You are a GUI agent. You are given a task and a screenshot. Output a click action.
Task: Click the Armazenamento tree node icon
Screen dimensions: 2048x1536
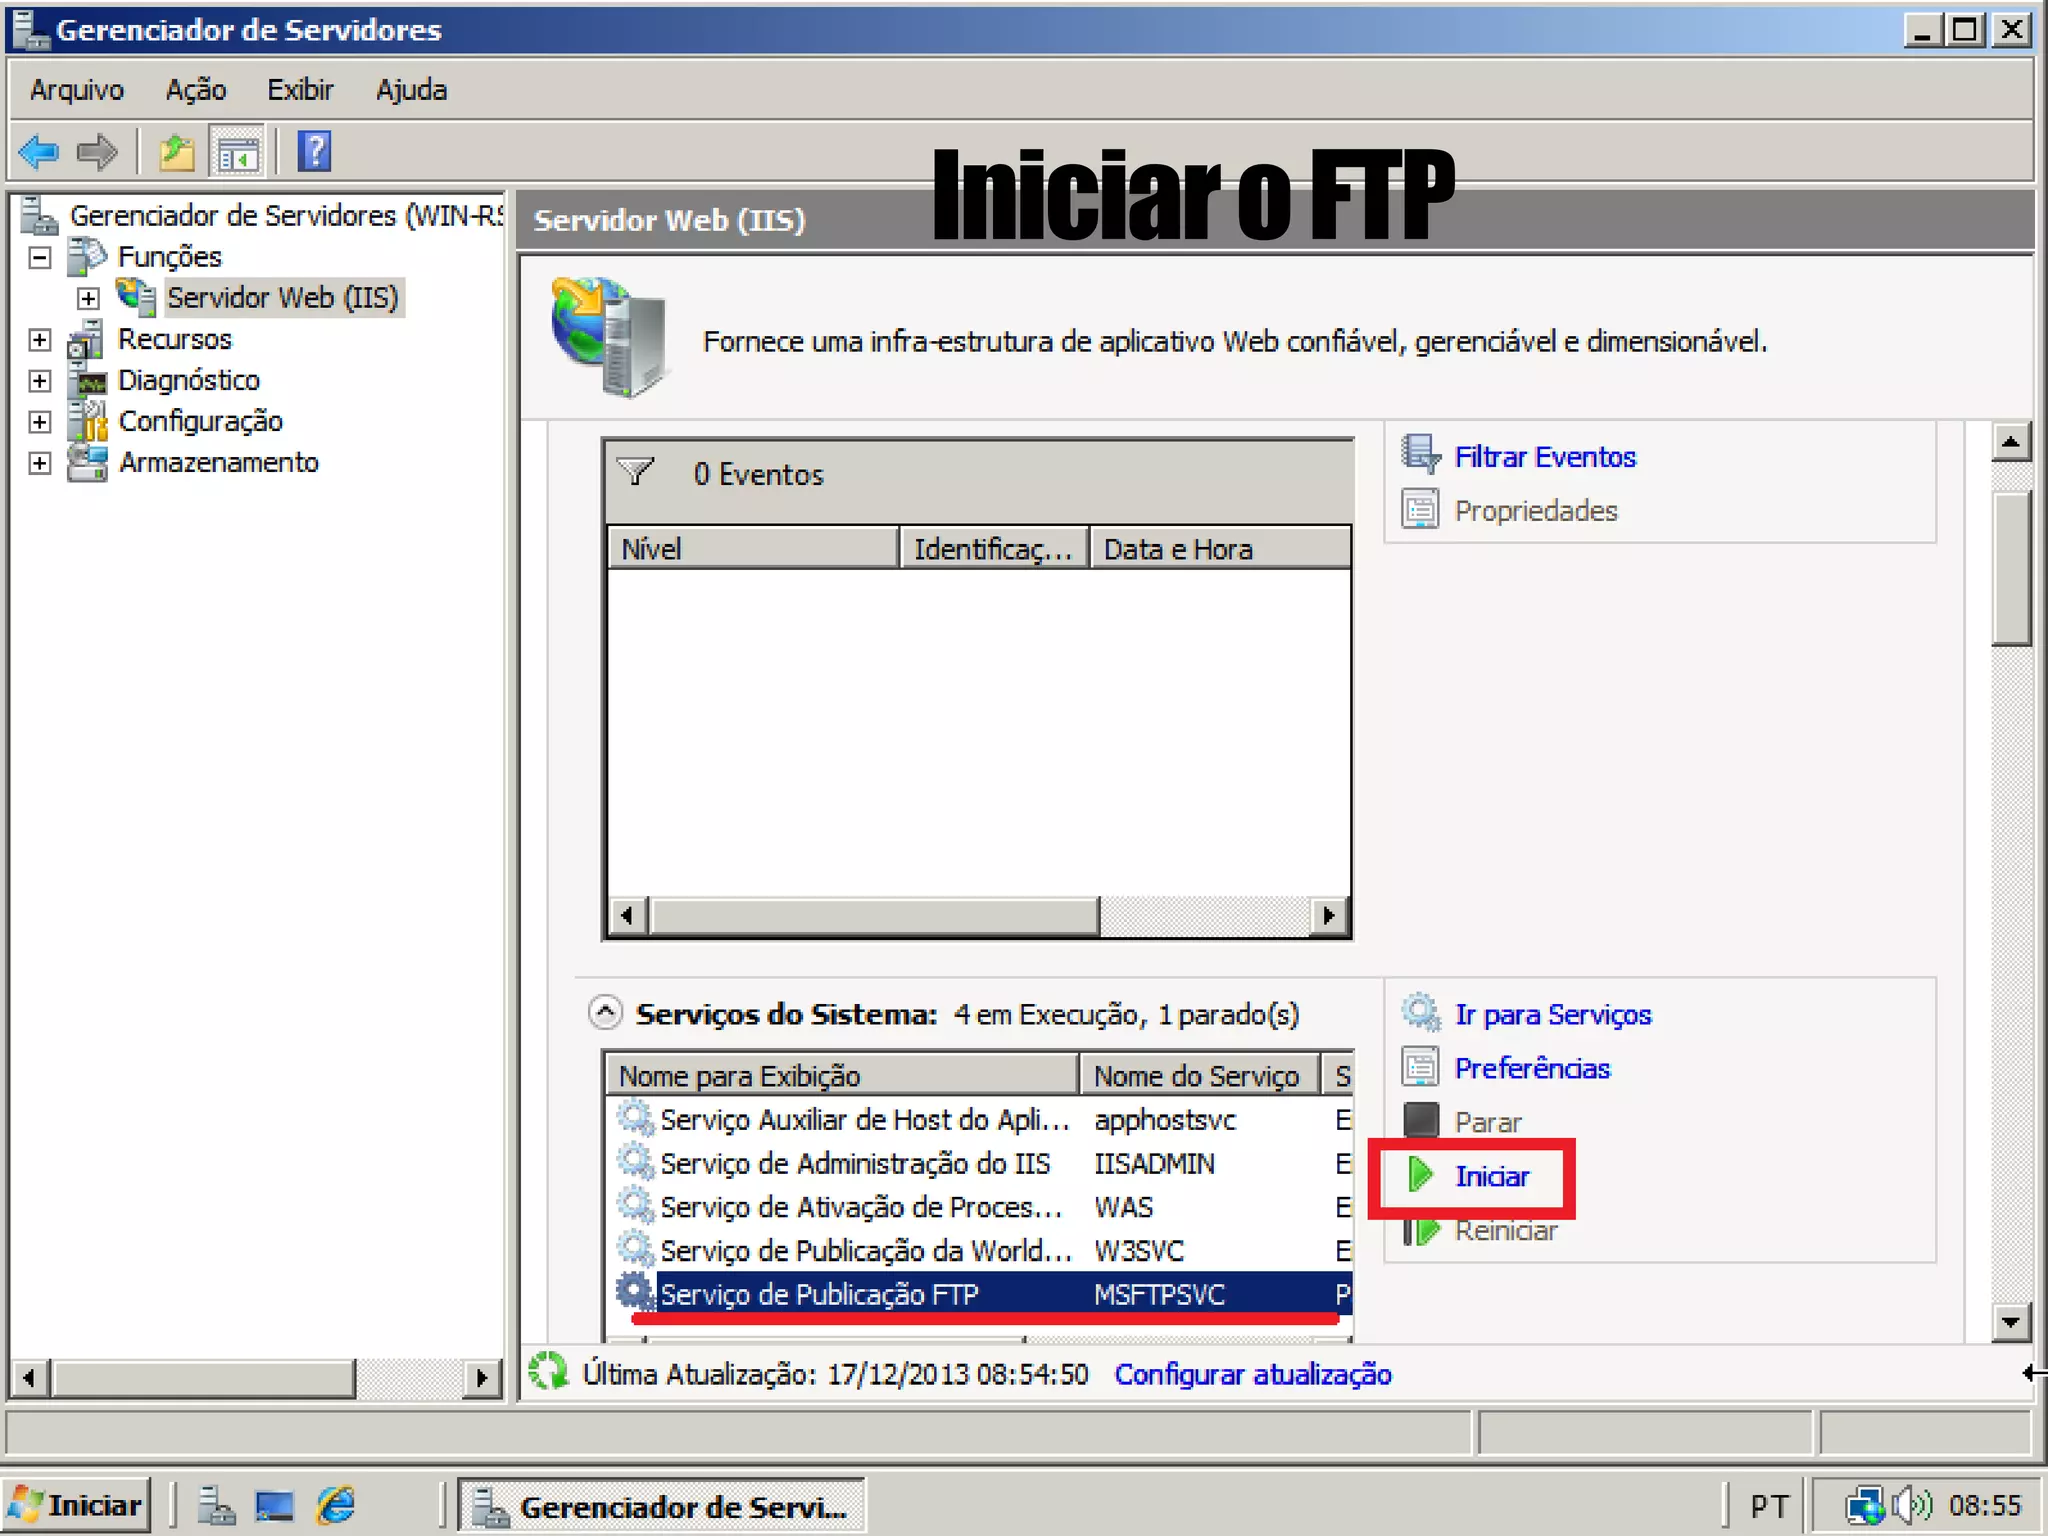(86, 462)
